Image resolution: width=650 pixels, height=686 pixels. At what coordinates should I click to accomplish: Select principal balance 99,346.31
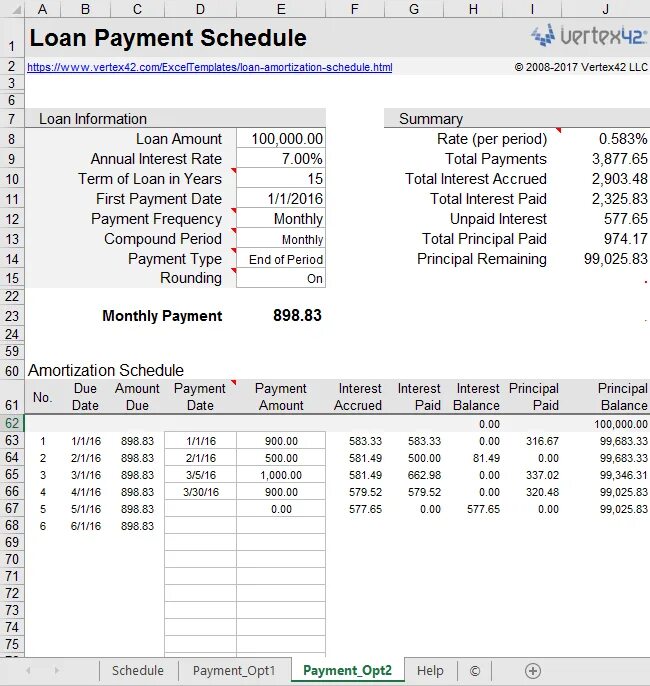tap(623, 475)
